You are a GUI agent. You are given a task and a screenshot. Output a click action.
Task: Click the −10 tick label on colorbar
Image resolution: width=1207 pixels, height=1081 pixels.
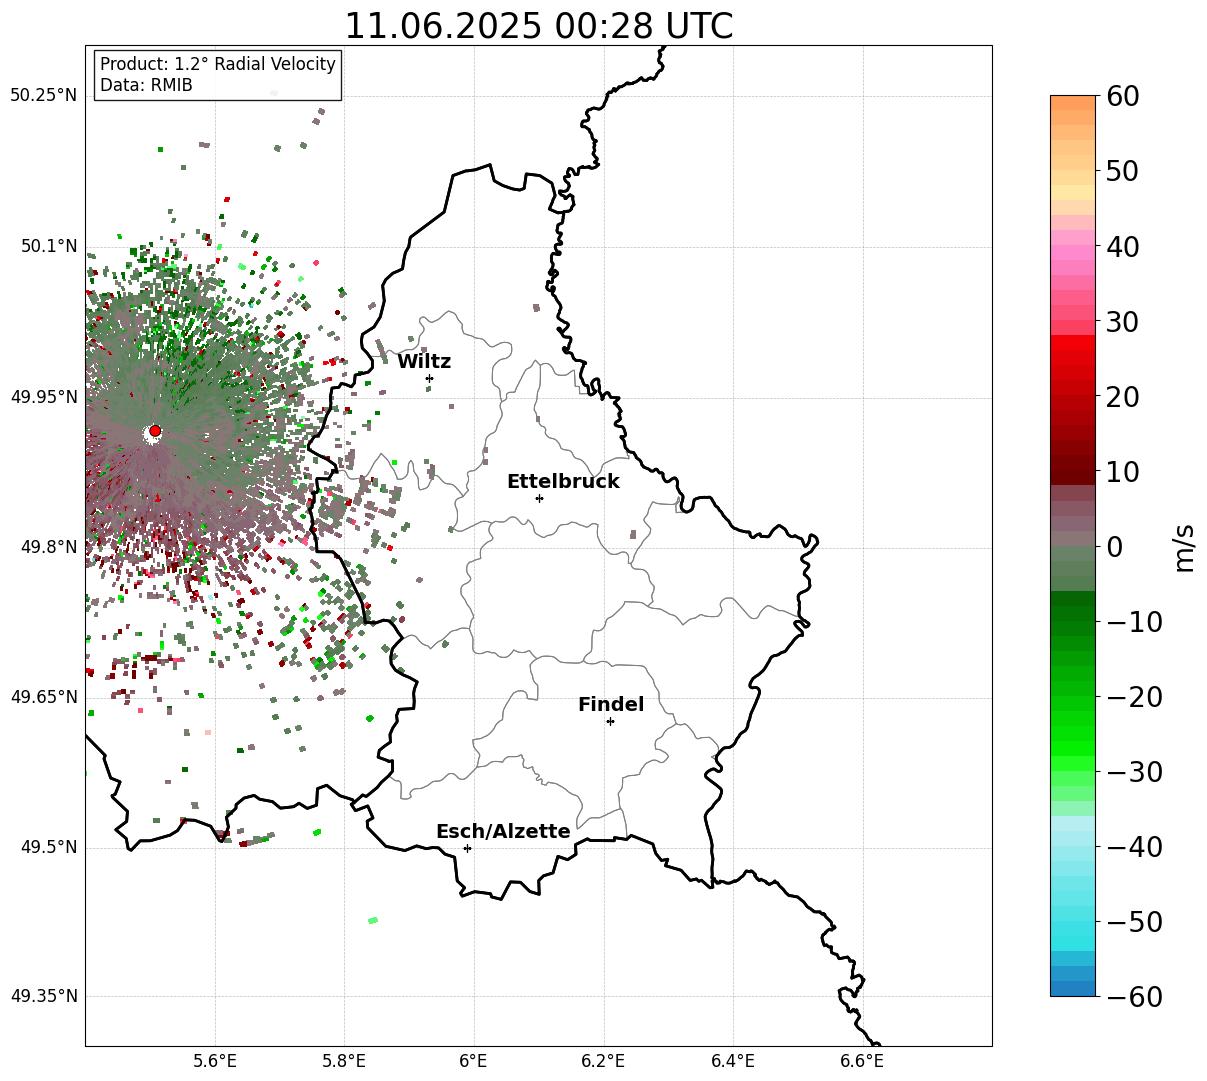point(1134,622)
